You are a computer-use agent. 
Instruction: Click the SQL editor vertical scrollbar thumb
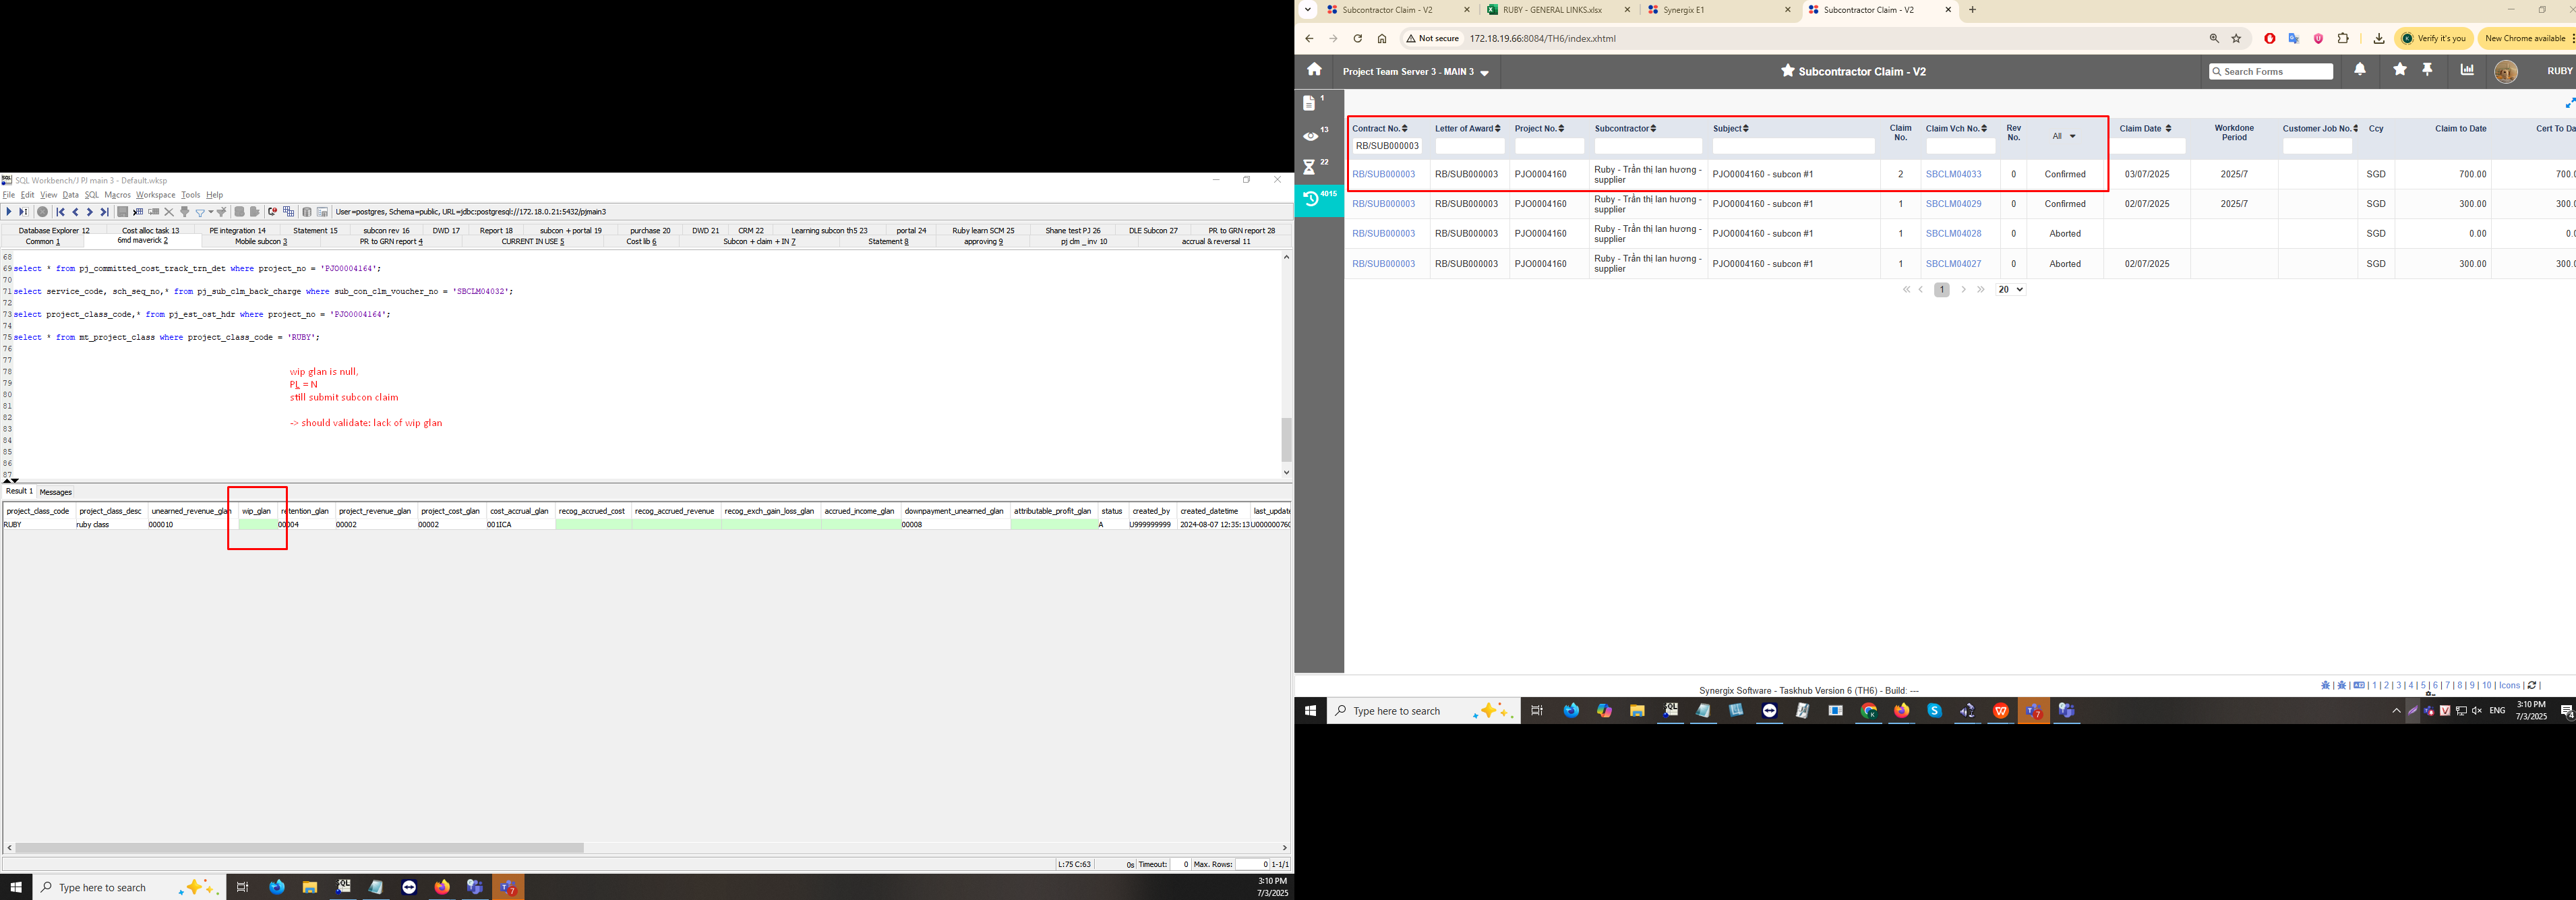[1286, 439]
